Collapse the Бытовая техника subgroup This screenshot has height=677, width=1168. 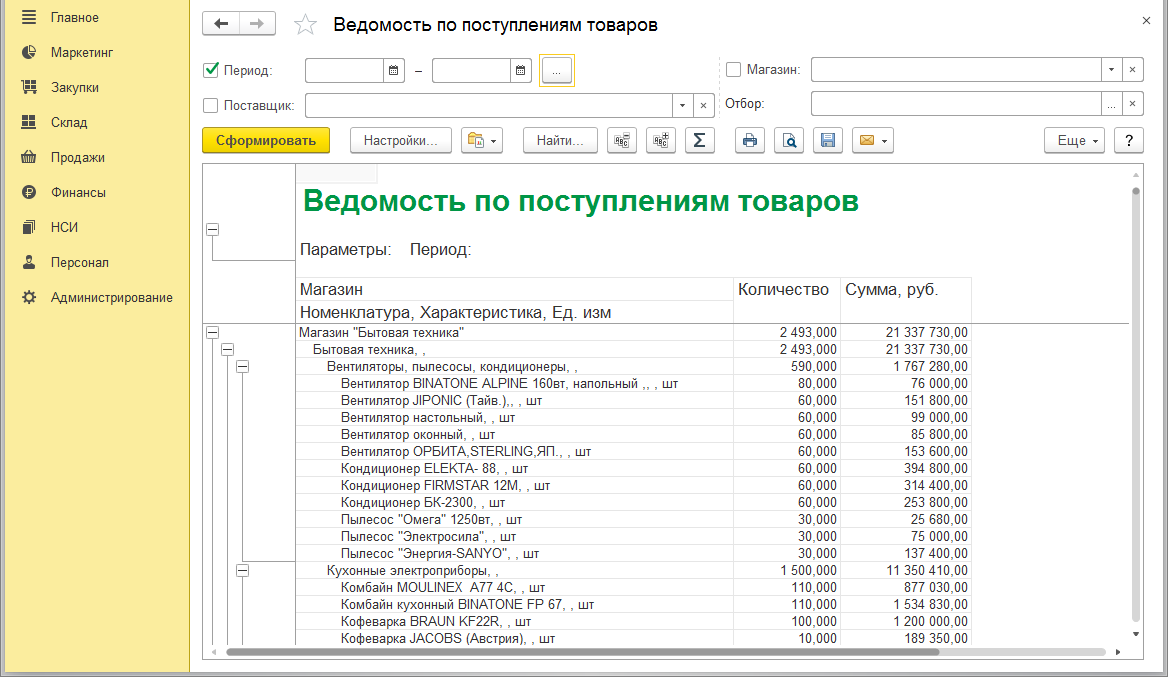[x=227, y=349]
